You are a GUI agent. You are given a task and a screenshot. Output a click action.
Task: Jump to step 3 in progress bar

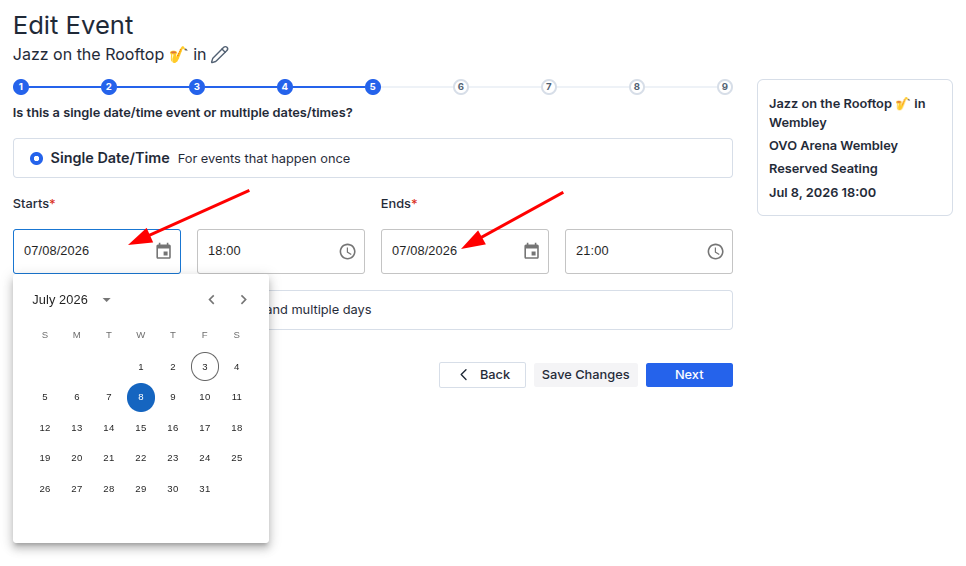tap(197, 87)
